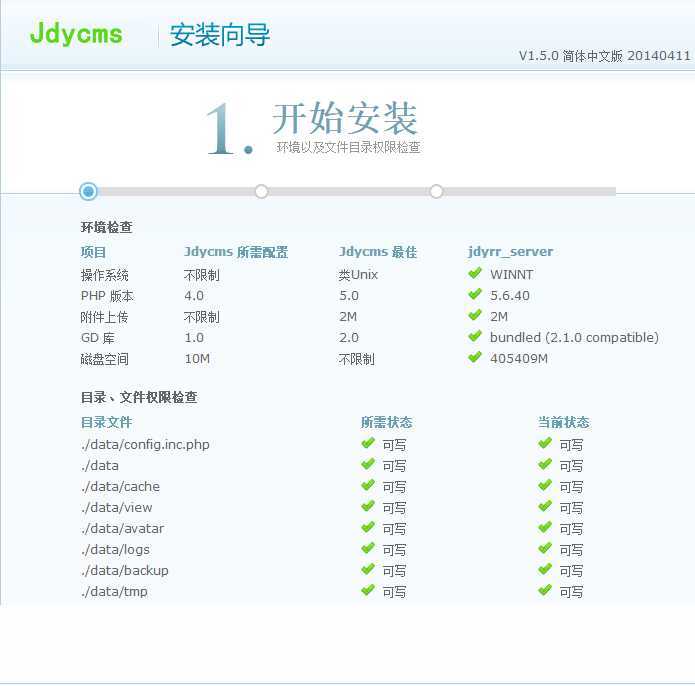Click 所需状态 checkmark for ./data/tmp
Image resolution: width=695 pixels, height=686 pixels.
pyautogui.click(x=368, y=590)
